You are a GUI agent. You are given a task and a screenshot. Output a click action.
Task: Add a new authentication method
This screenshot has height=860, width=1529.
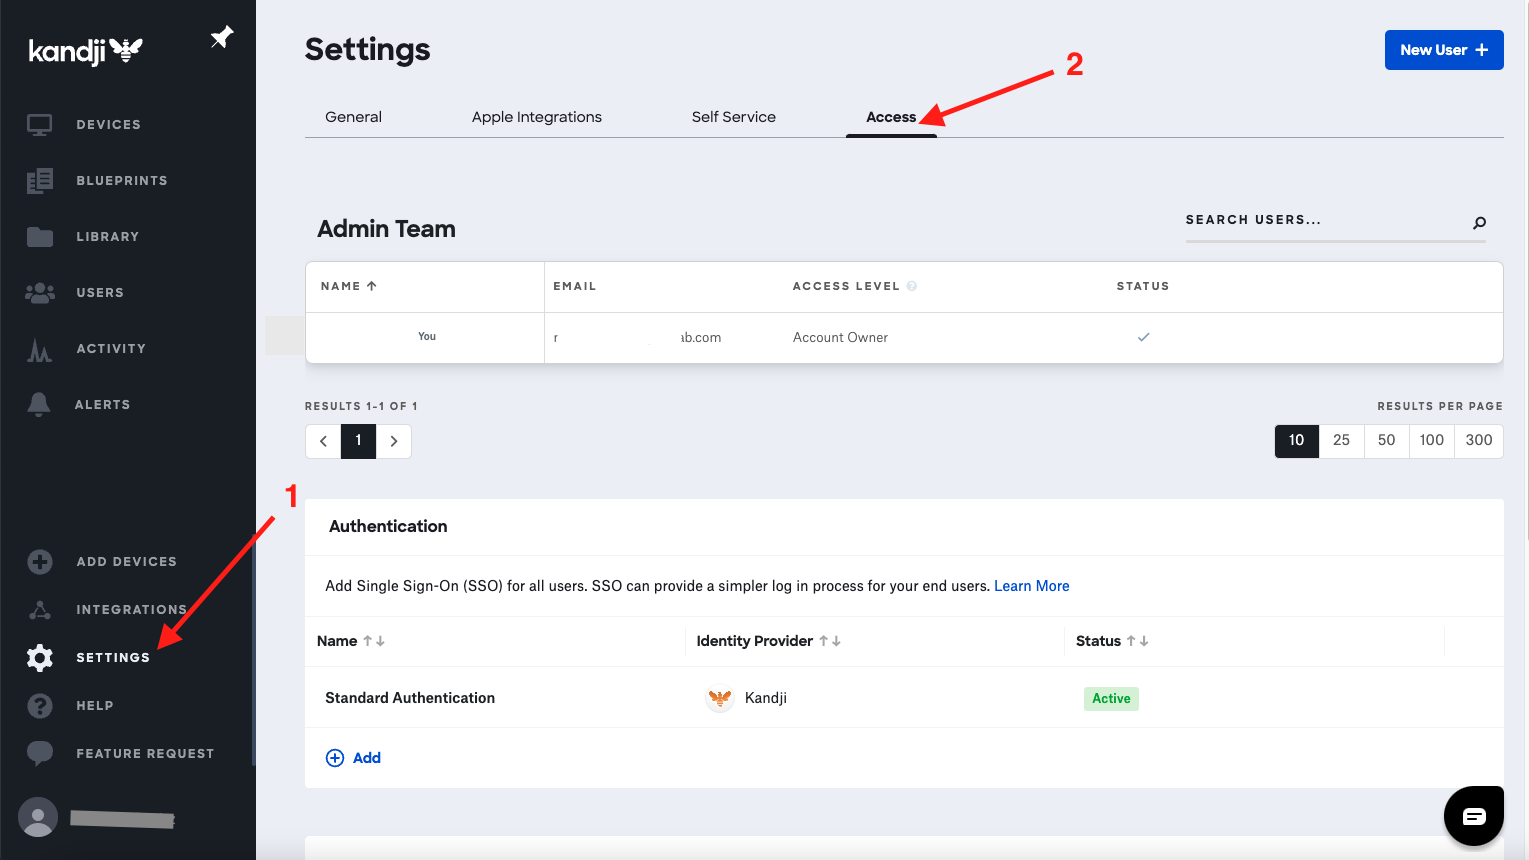[x=353, y=757]
